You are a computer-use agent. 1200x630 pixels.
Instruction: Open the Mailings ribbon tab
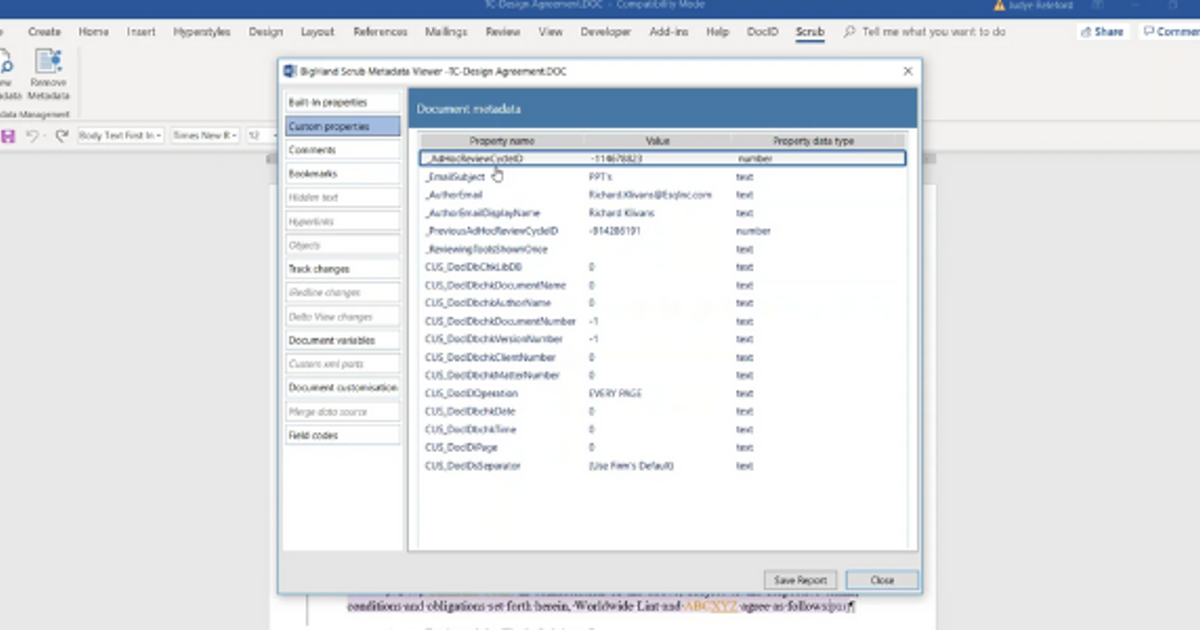445,31
